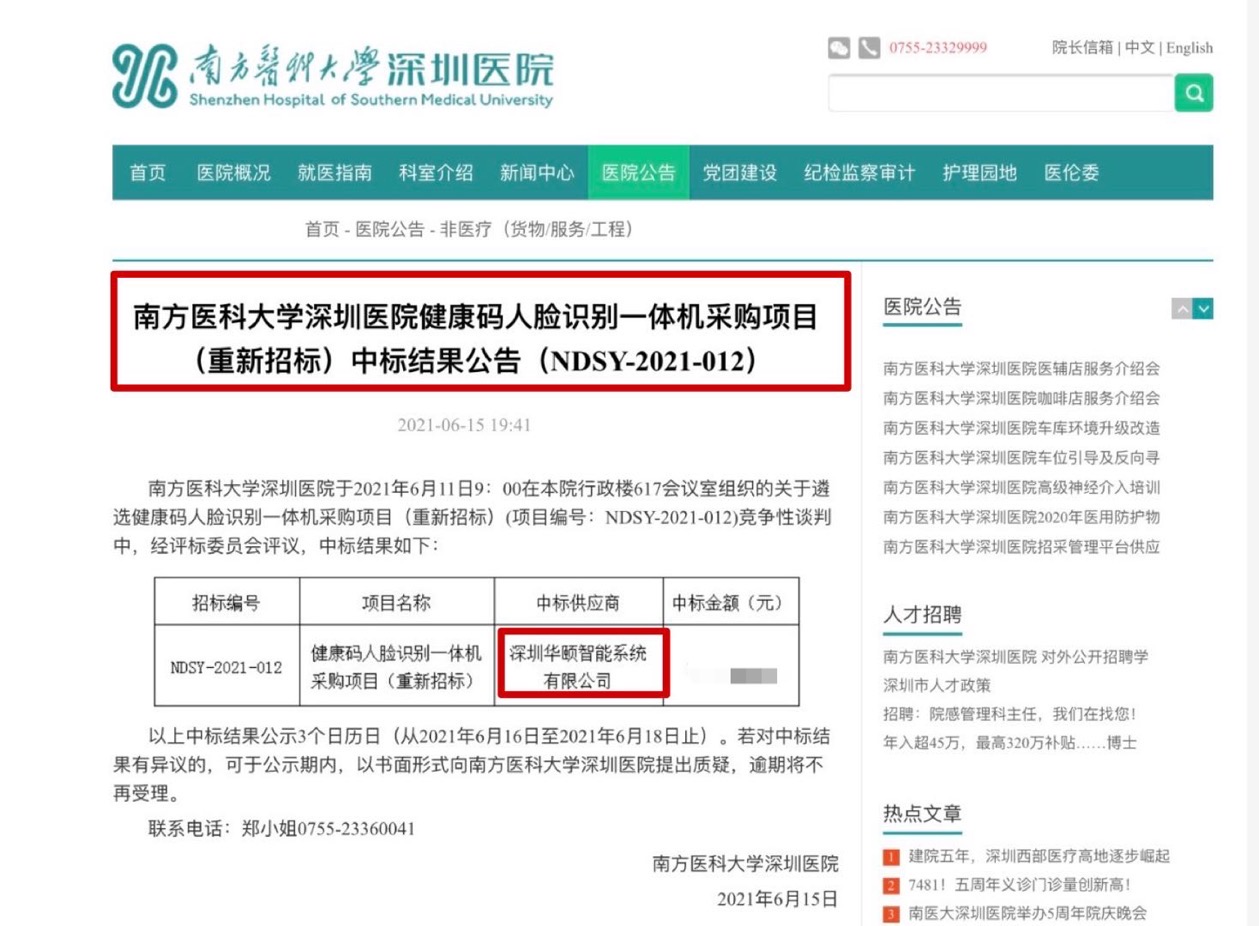Open the WeChat icon beside the phone number
The width and height of the screenshot is (1259, 926).
839,48
